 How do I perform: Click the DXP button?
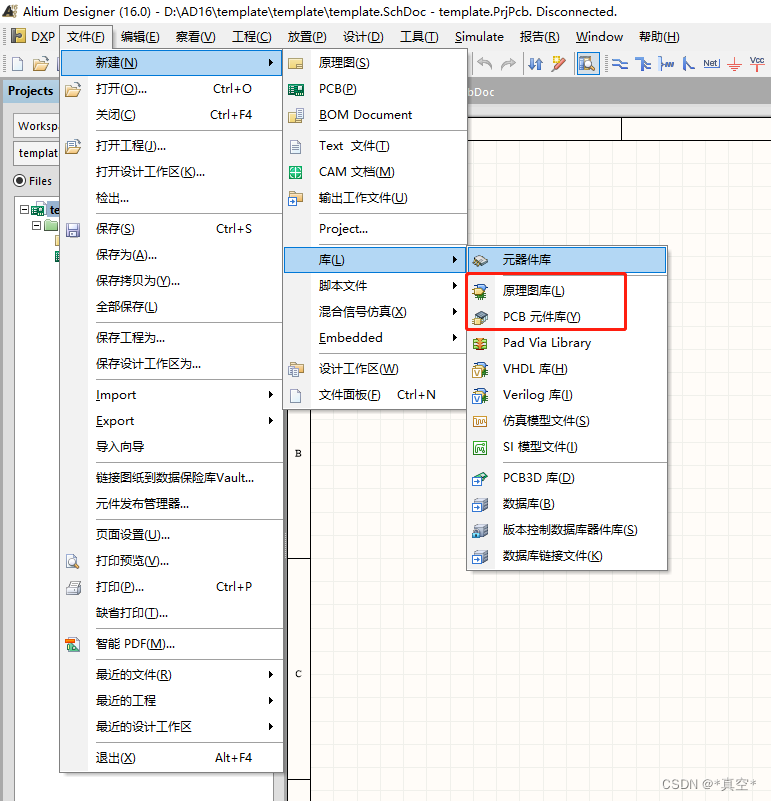click(33, 37)
